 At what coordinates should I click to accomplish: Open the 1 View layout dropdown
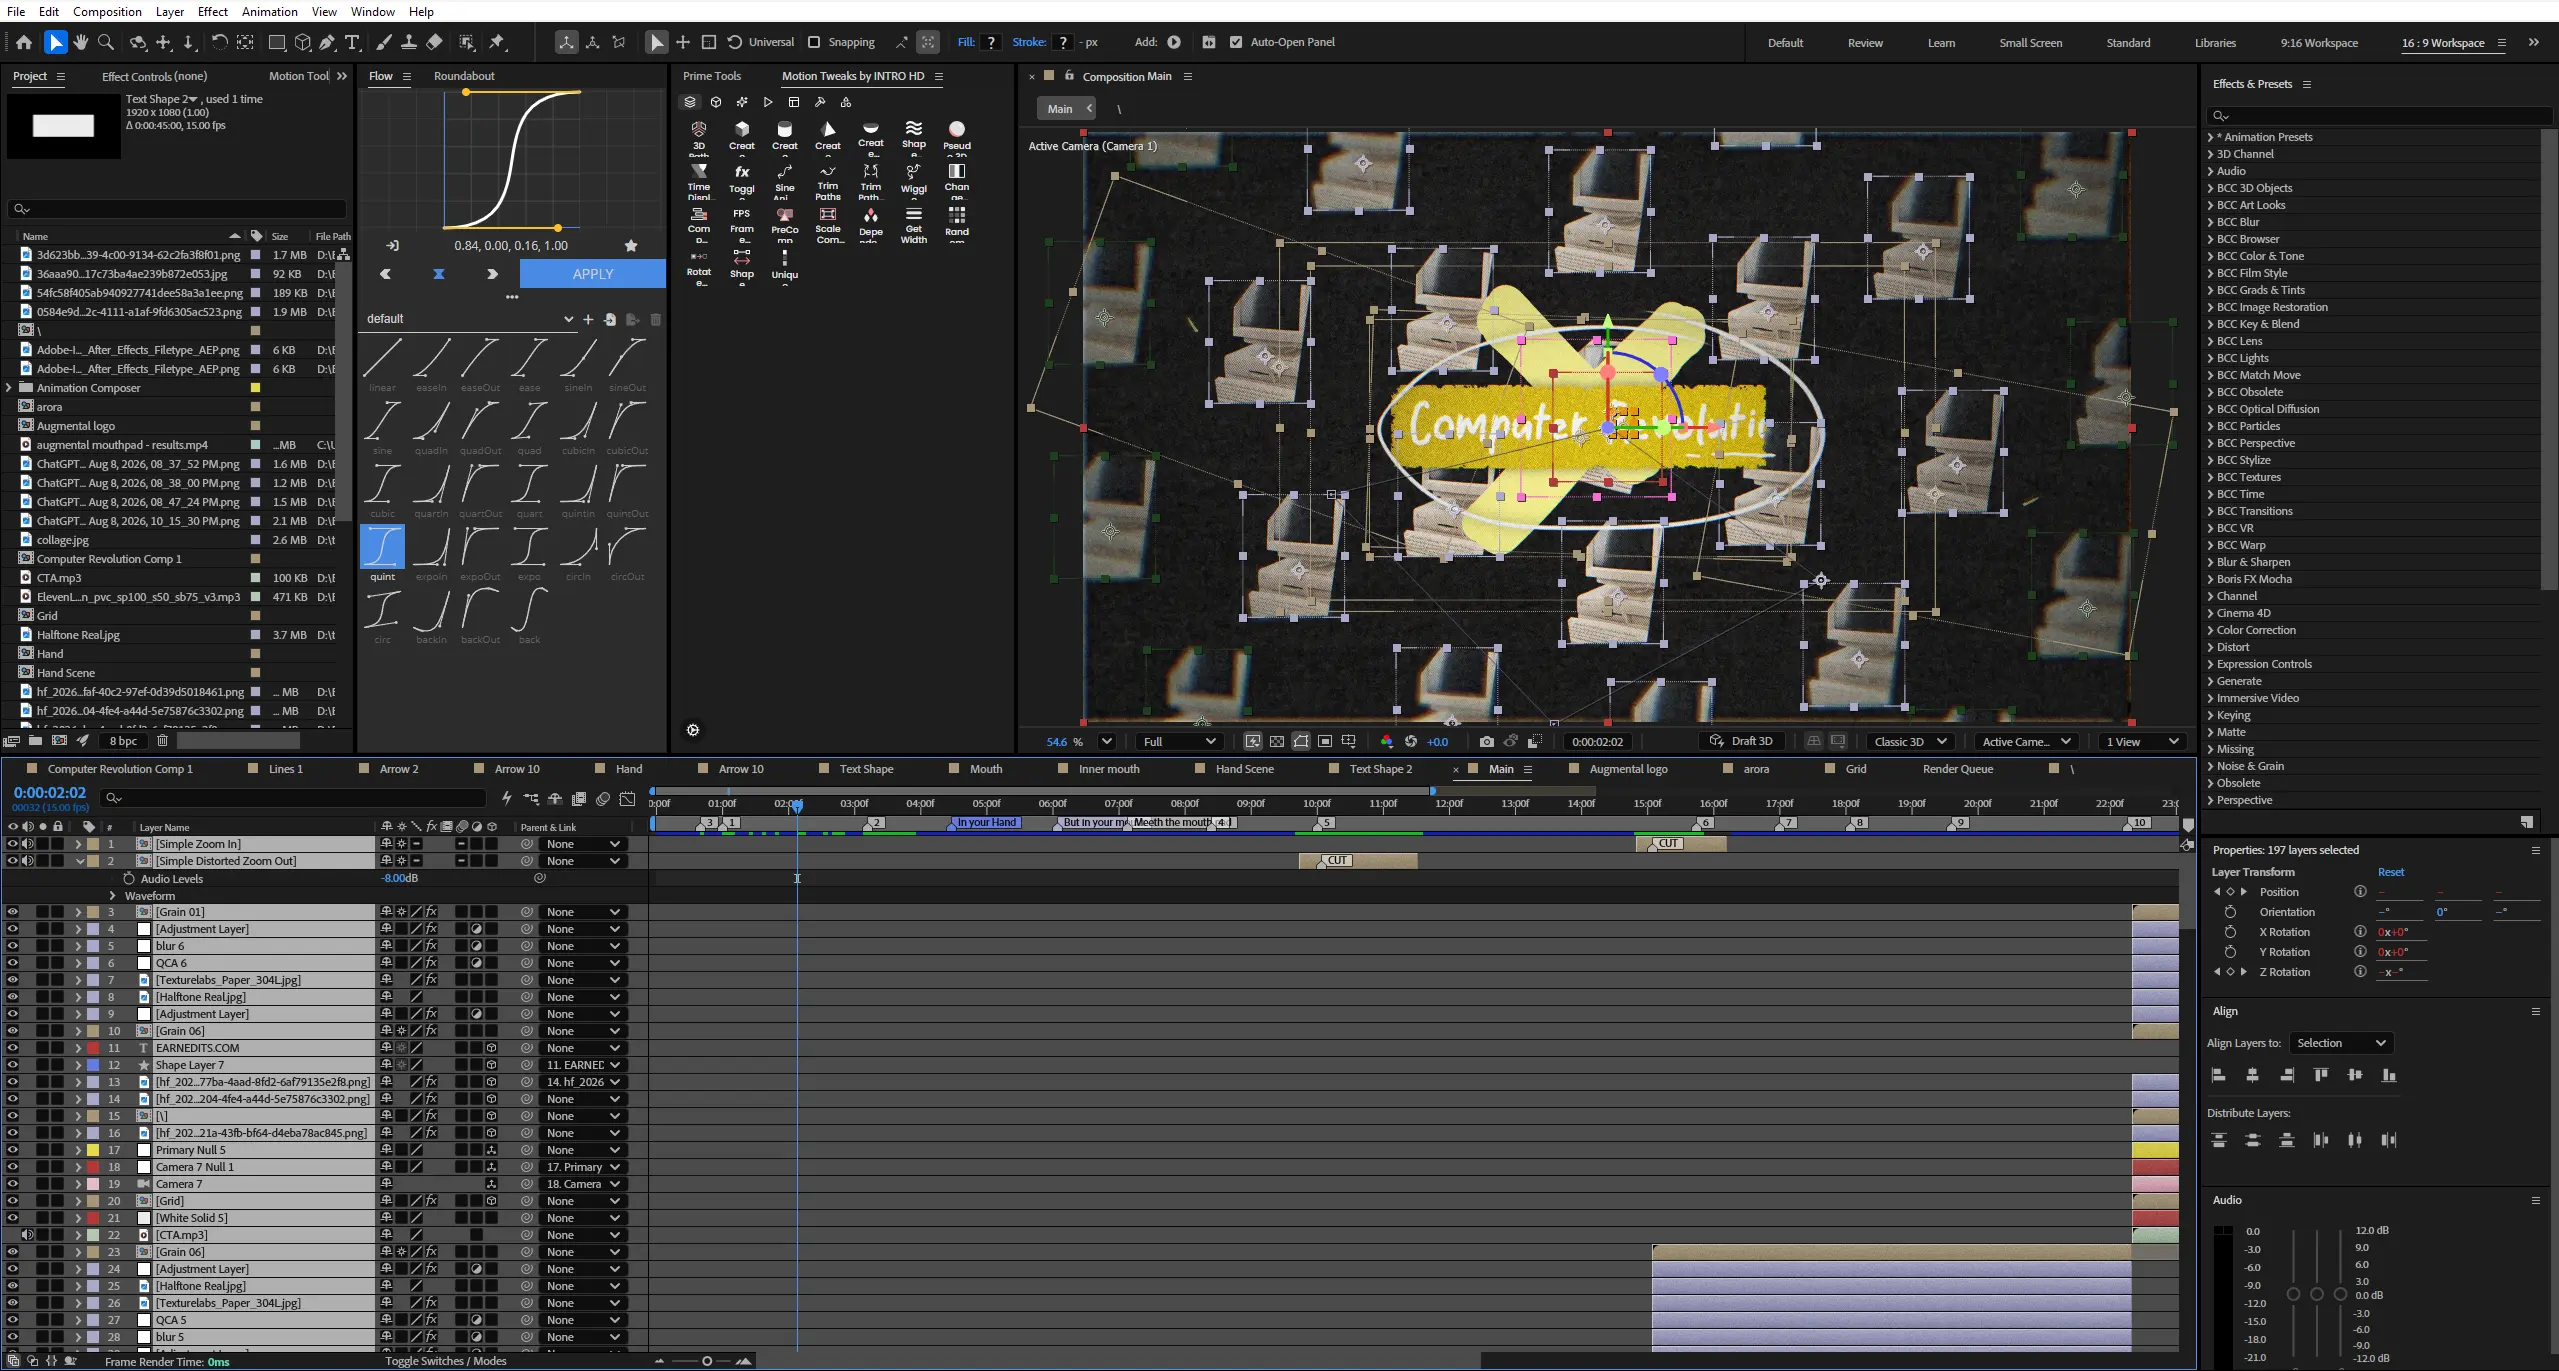2142,742
